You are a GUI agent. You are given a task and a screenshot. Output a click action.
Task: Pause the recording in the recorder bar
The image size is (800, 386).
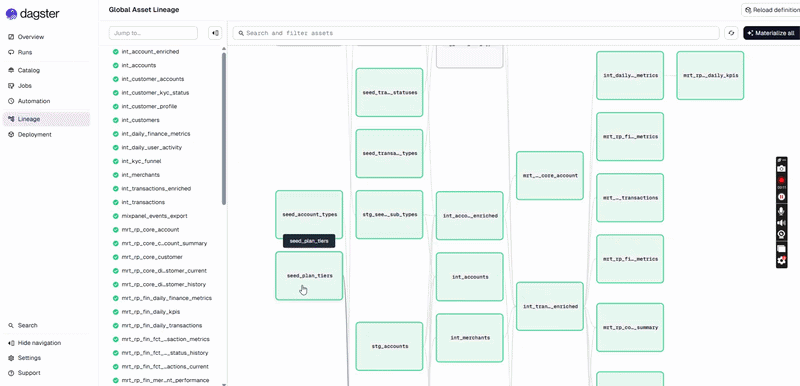(781, 197)
